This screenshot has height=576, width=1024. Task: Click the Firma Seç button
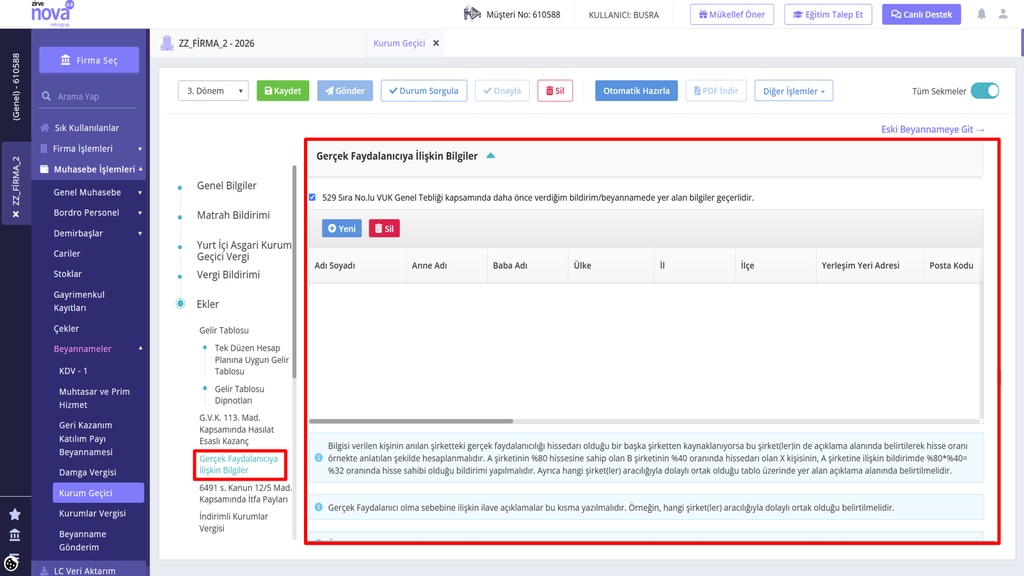tap(89, 60)
